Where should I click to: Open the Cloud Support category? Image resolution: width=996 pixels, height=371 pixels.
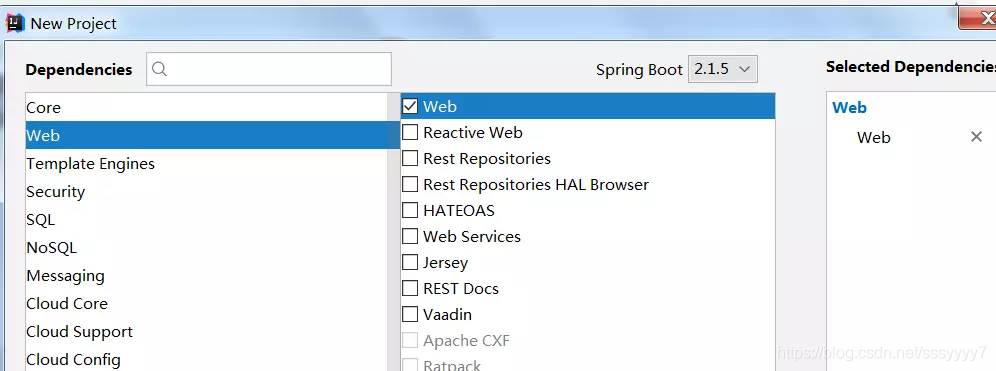click(x=206, y=331)
